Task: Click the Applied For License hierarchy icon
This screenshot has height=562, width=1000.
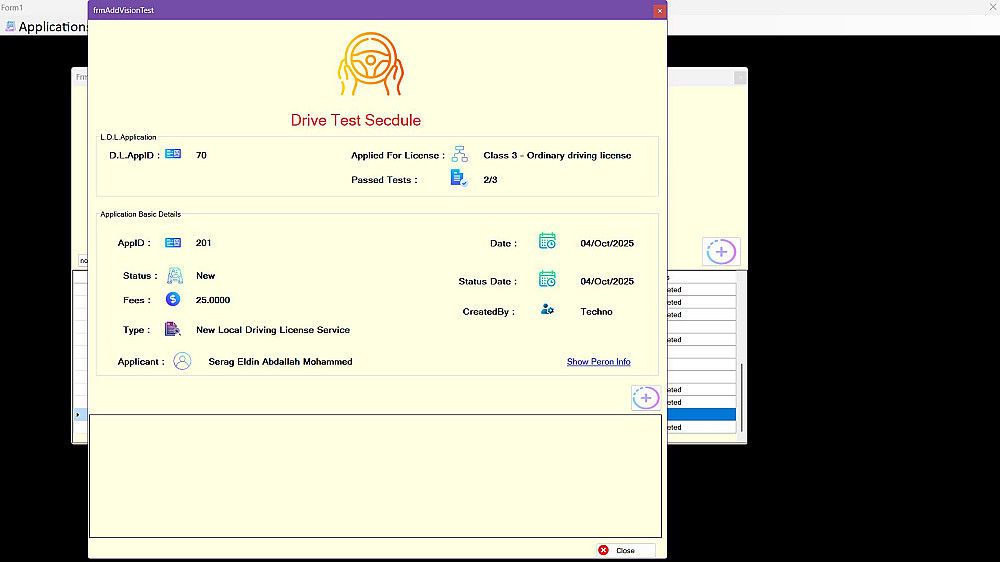Action: coord(460,154)
